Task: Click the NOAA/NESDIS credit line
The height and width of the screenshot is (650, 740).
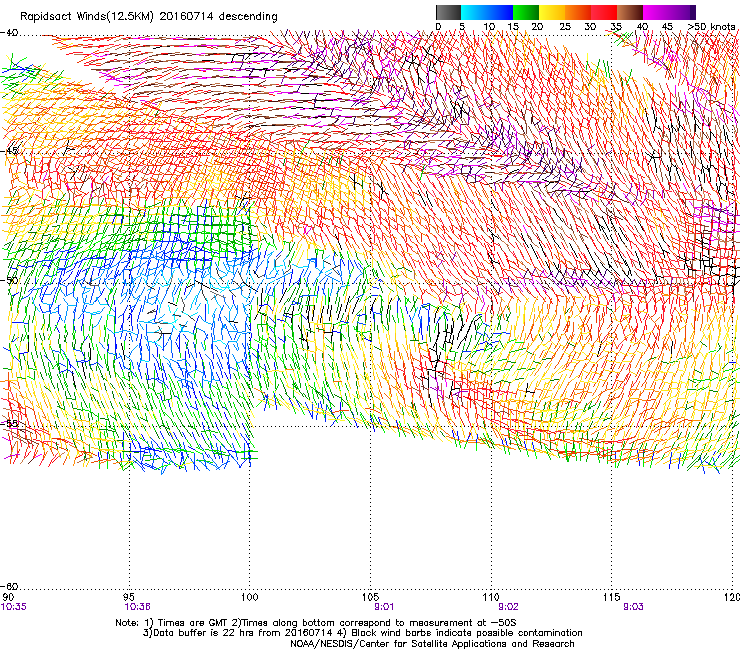Action: click(432, 644)
